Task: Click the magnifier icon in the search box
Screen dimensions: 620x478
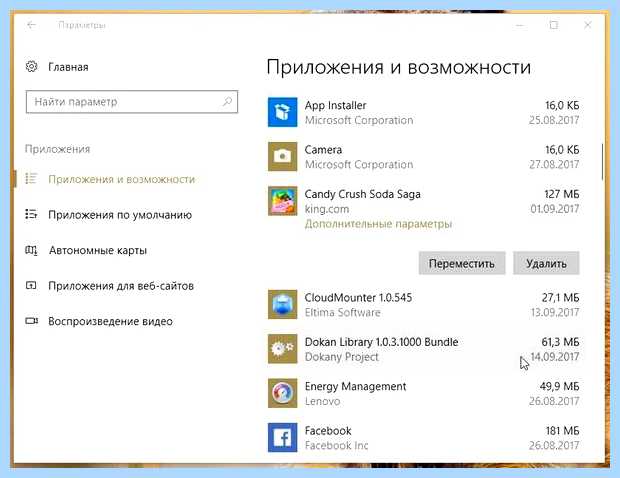Action: point(227,102)
